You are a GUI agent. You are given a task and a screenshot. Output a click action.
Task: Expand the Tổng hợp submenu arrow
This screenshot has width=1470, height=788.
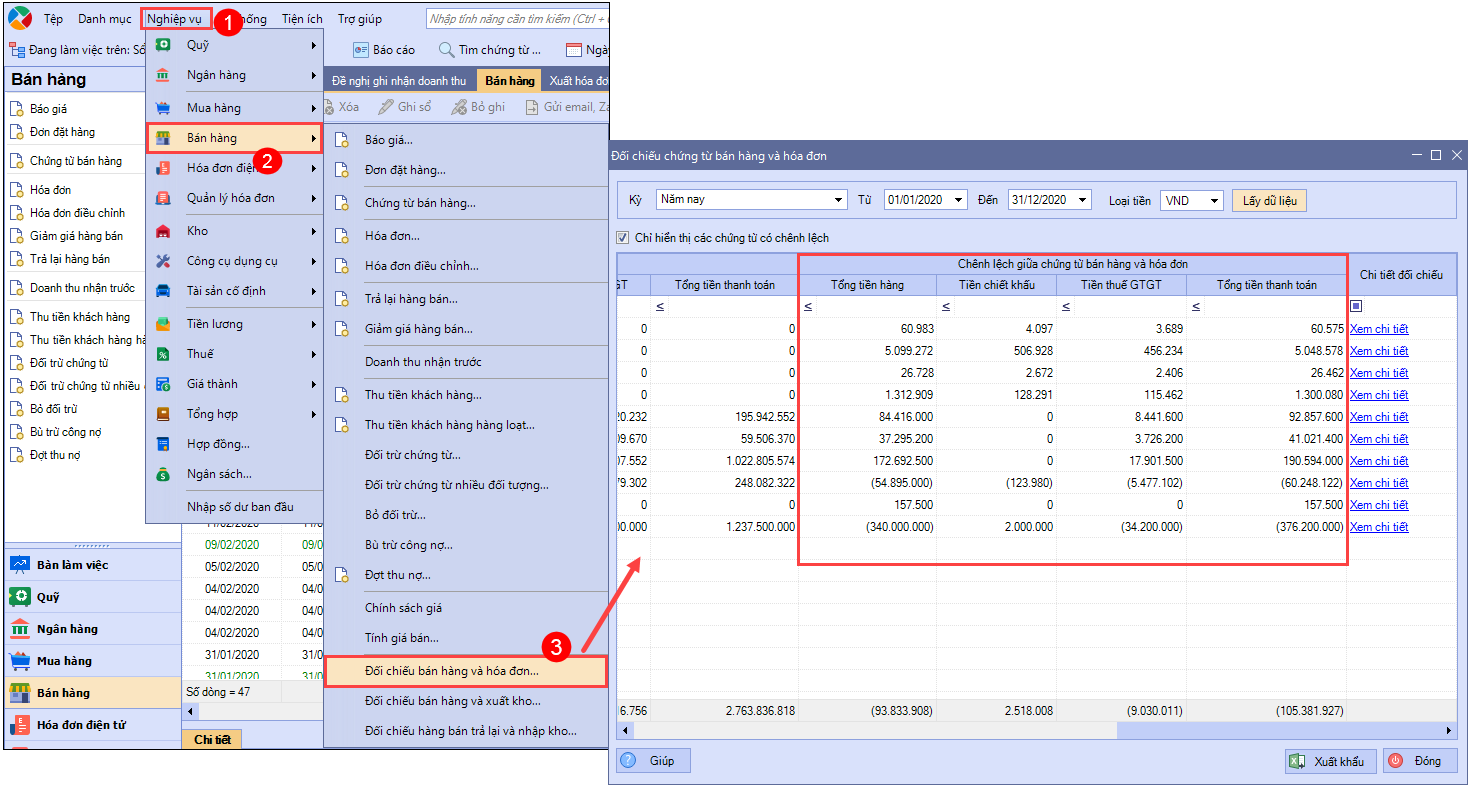click(x=313, y=414)
